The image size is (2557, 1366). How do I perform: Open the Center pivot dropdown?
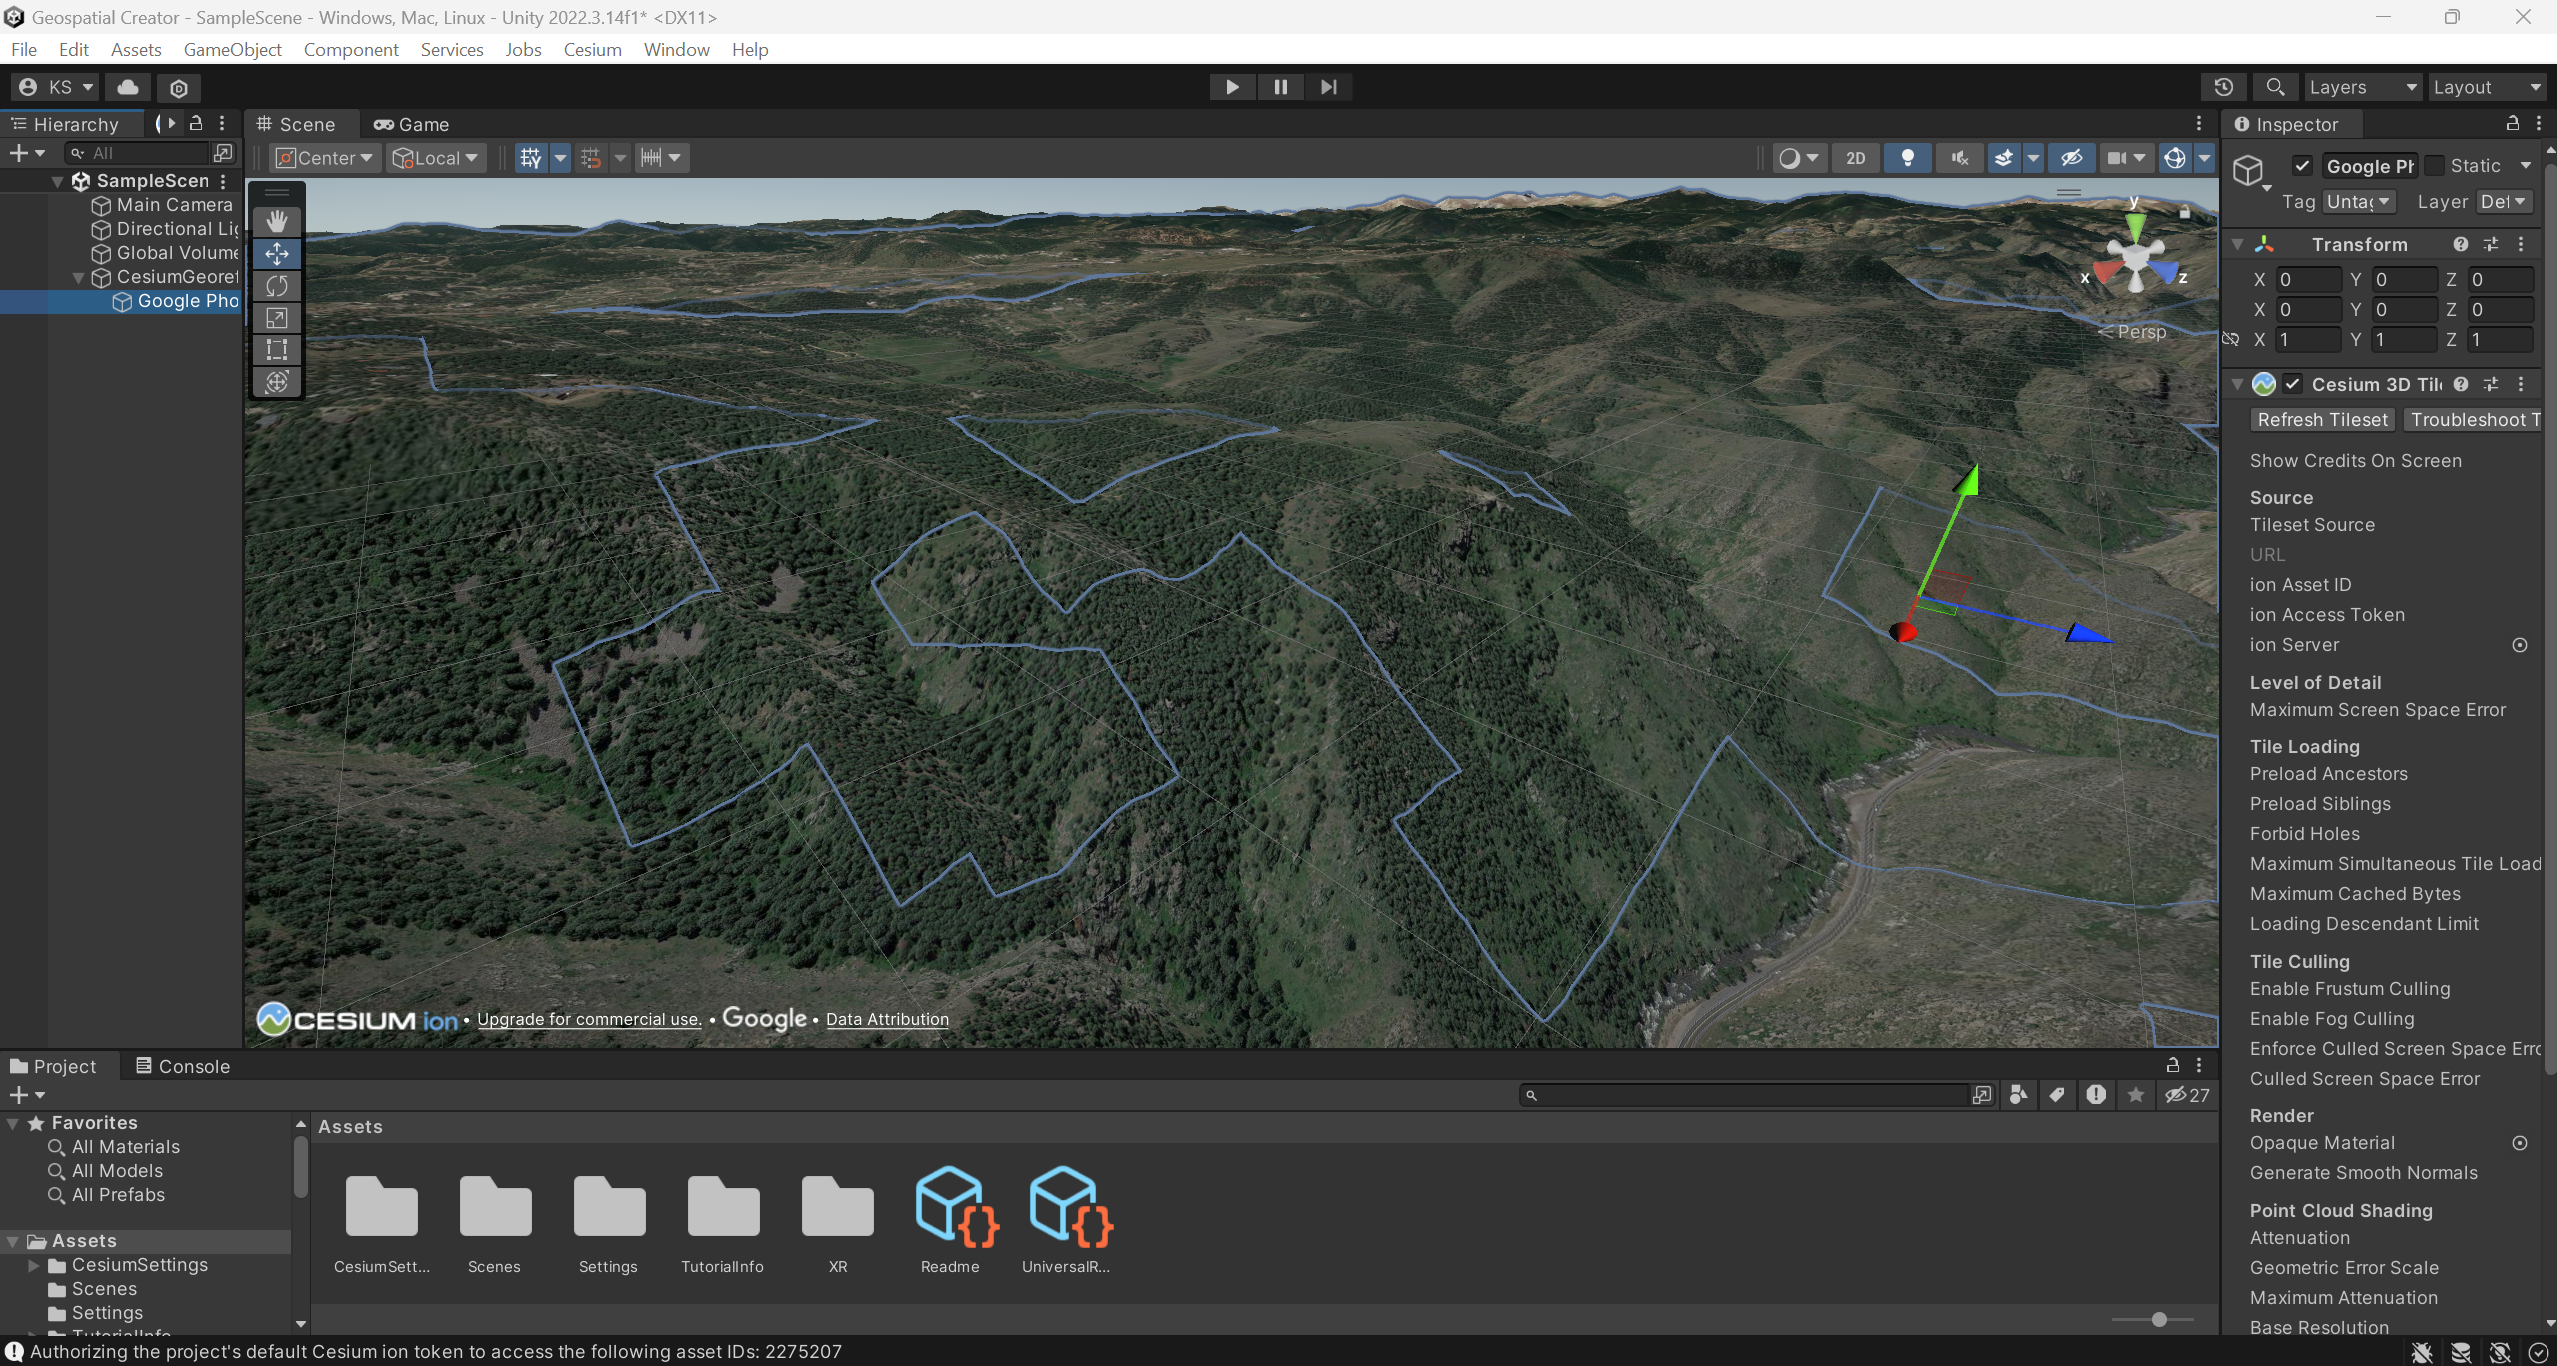[324, 158]
